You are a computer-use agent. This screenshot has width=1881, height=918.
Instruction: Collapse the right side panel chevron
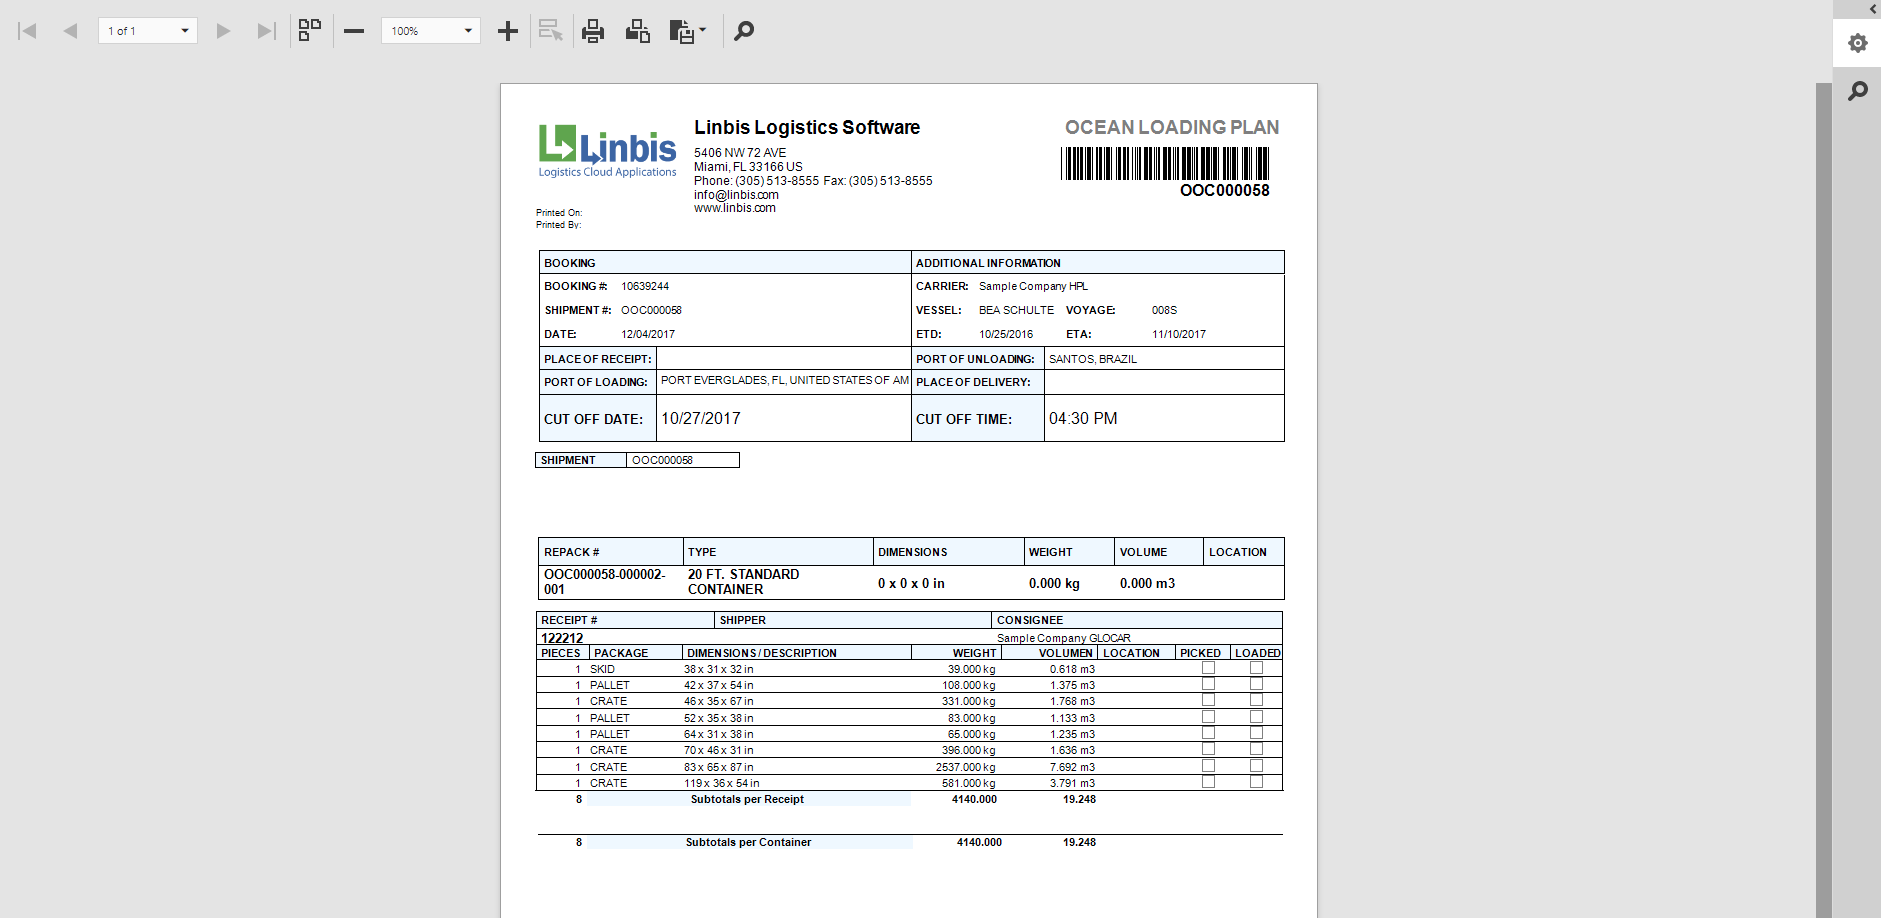(x=1873, y=9)
